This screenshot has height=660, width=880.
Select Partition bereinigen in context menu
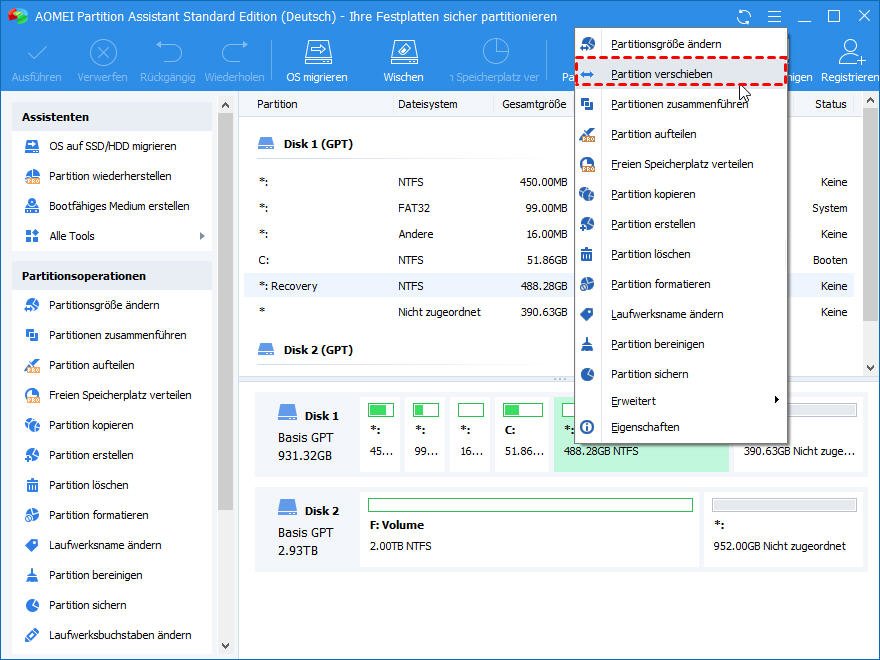[681, 344]
